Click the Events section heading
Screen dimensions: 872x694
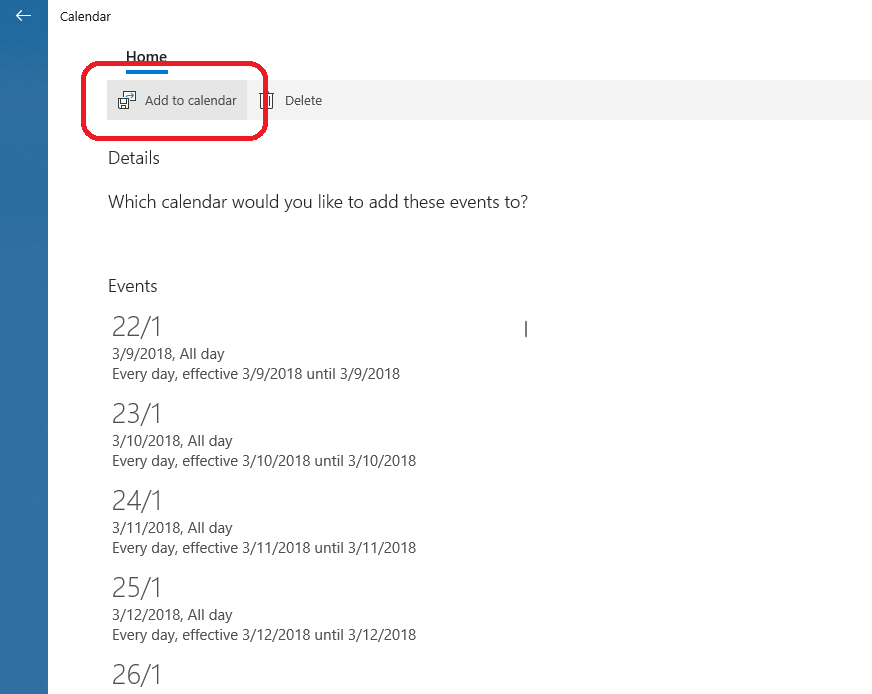point(132,286)
